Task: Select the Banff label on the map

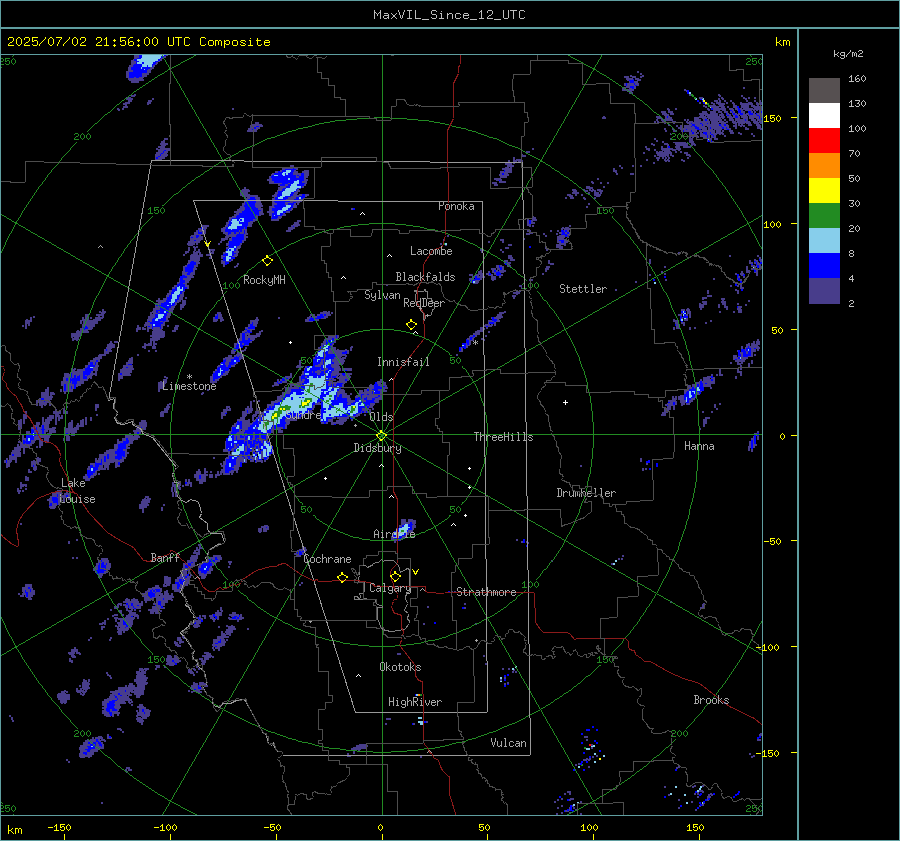Action: (165, 557)
